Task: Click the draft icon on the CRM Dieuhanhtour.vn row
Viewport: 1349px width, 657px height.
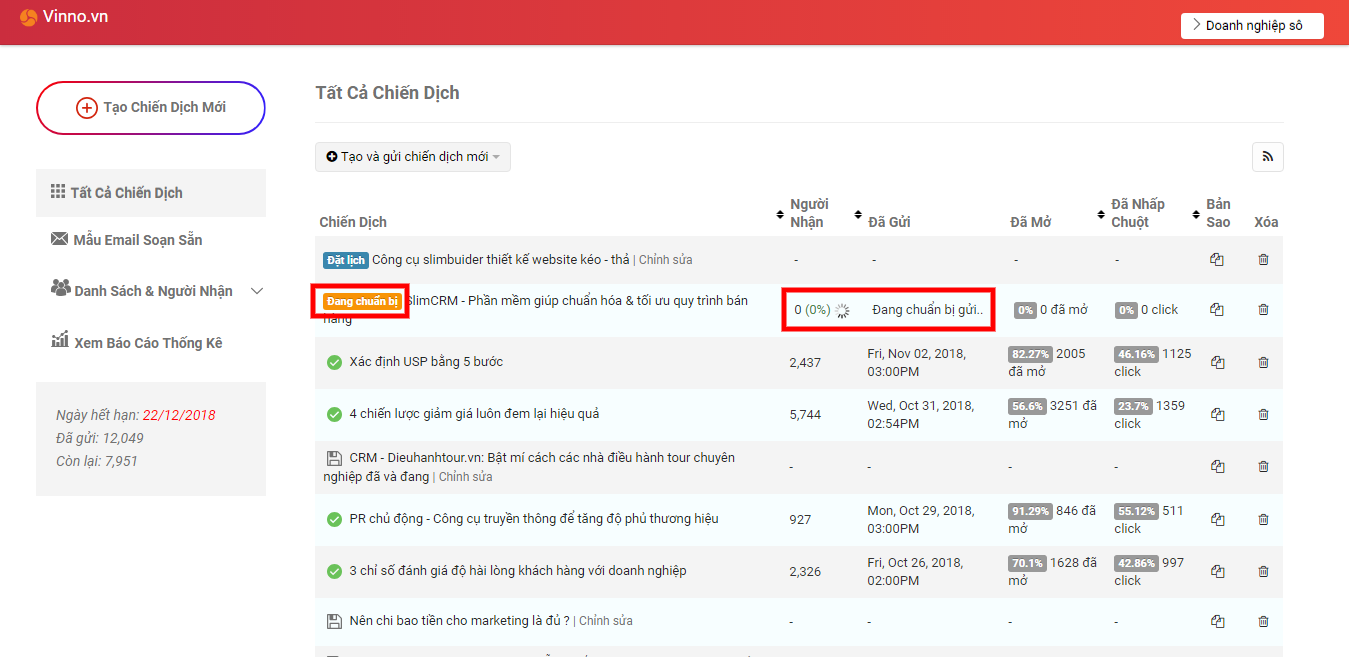Action: point(333,456)
